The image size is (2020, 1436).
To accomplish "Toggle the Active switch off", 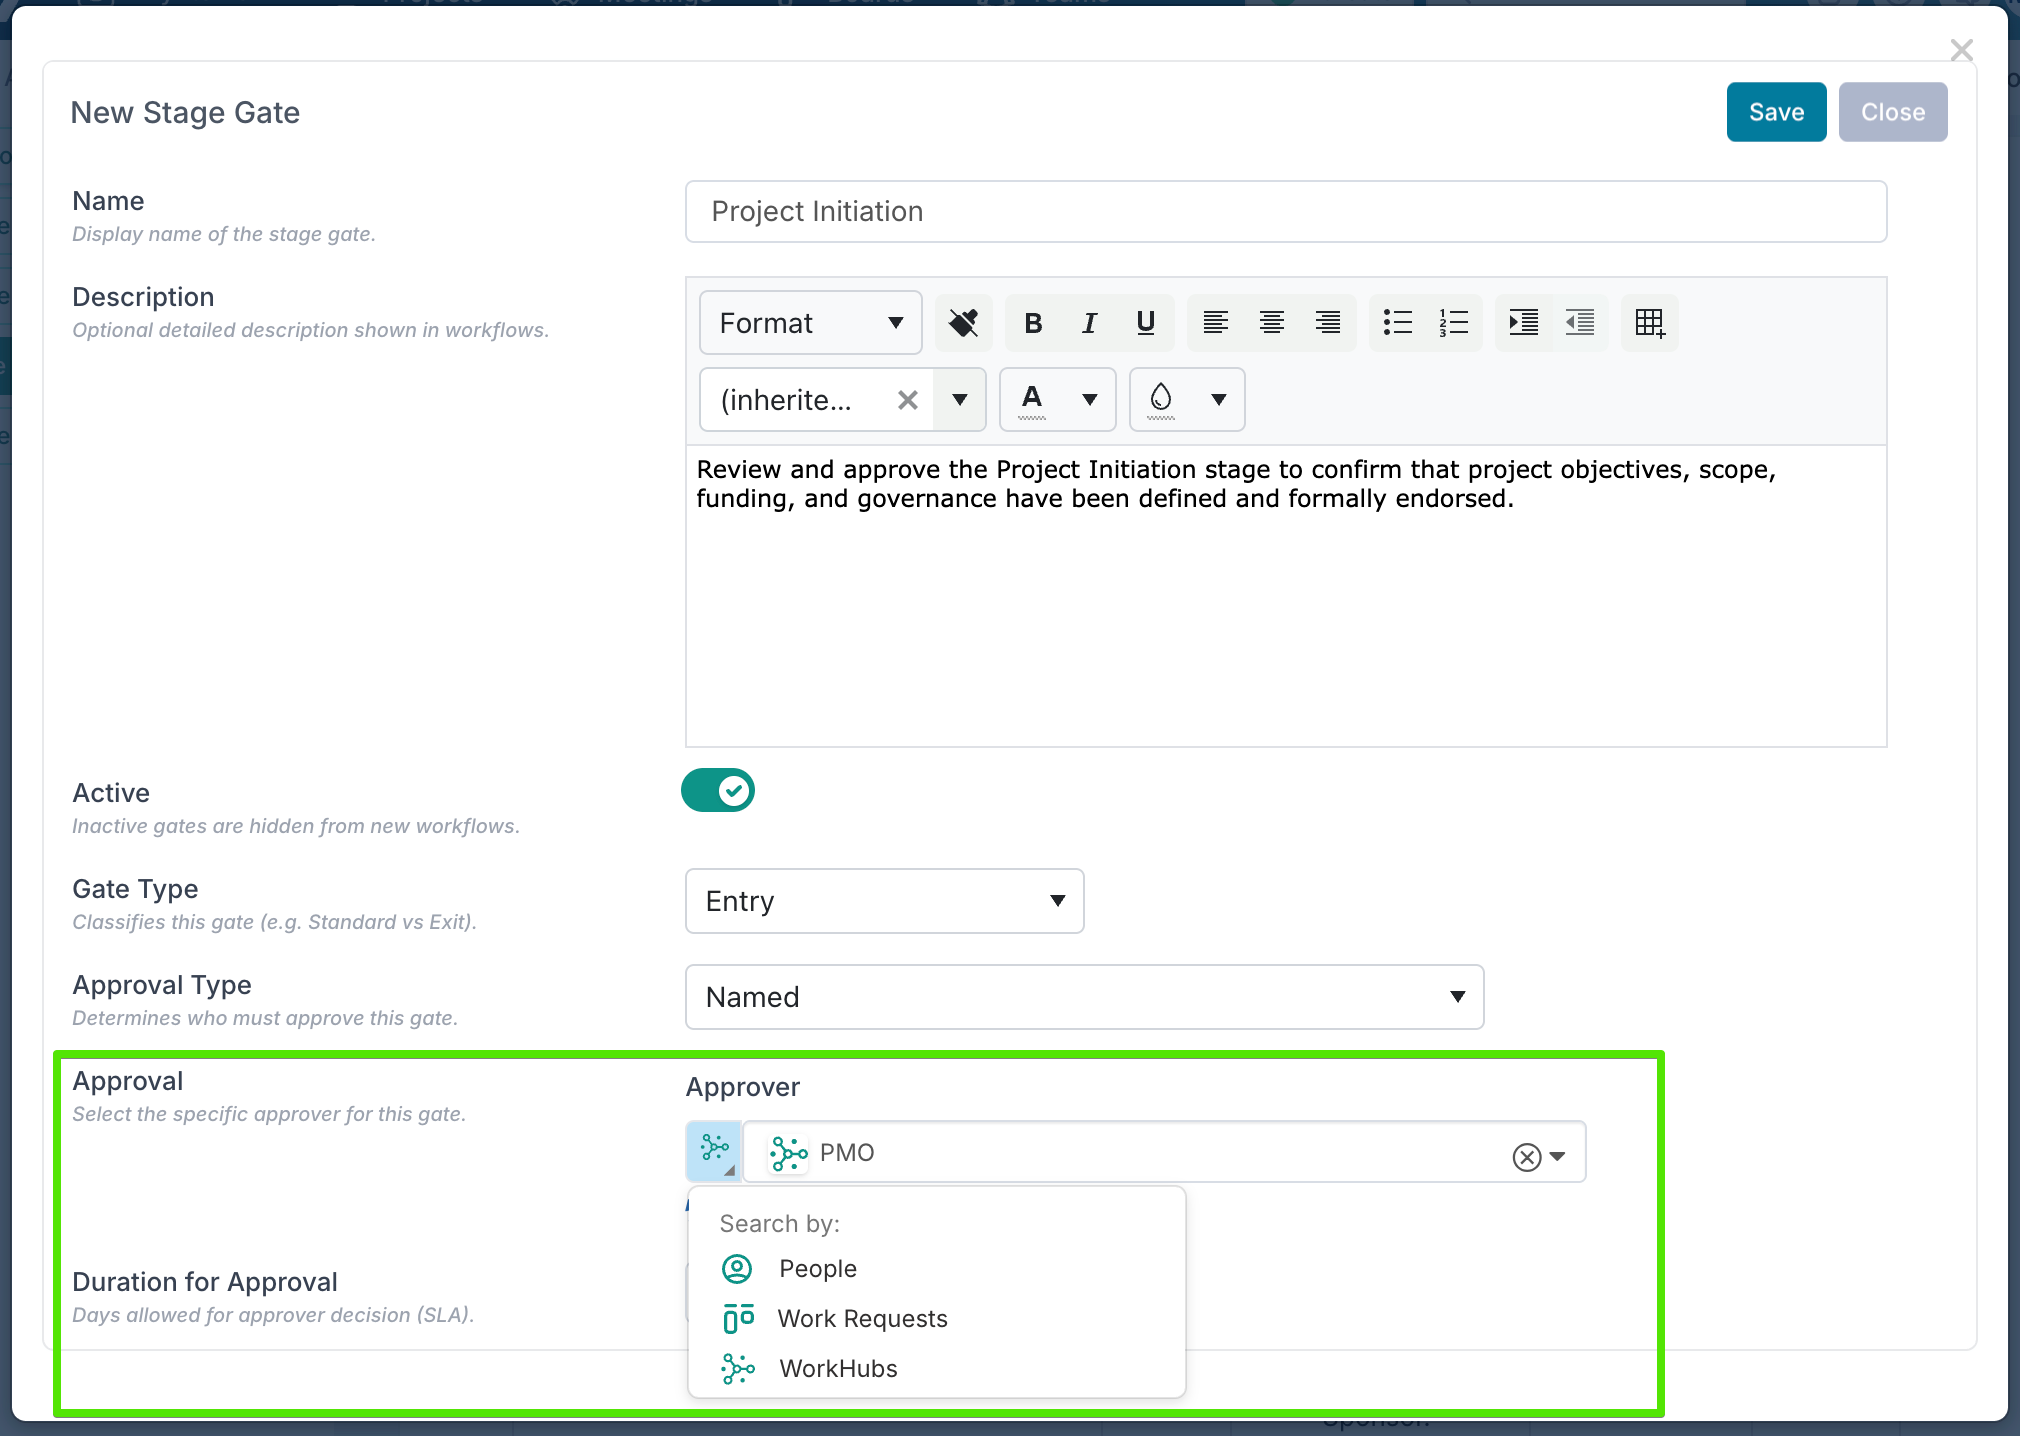I will (x=718, y=791).
